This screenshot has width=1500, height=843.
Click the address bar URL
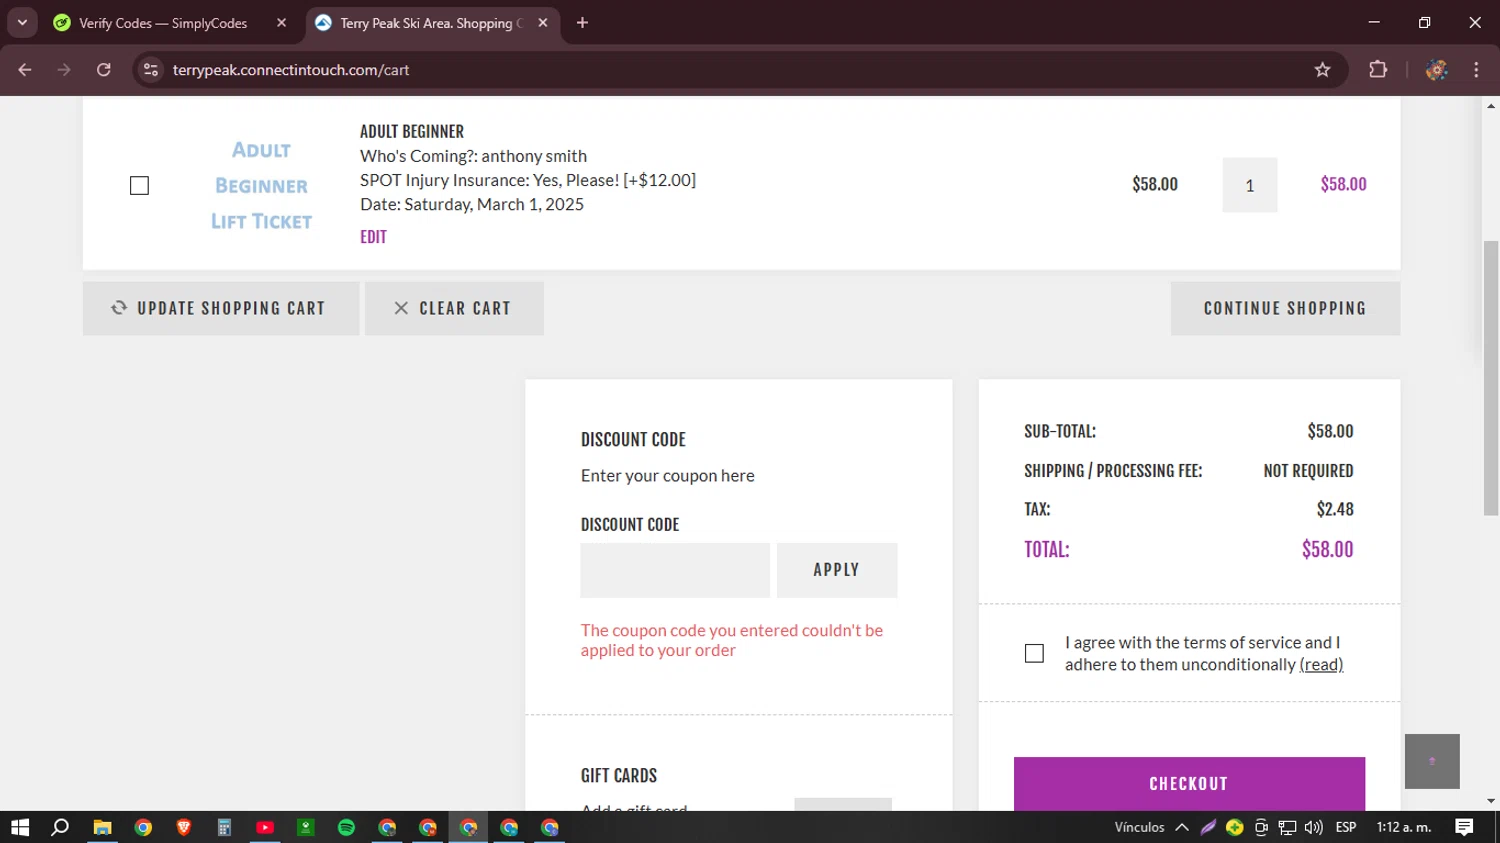291,70
